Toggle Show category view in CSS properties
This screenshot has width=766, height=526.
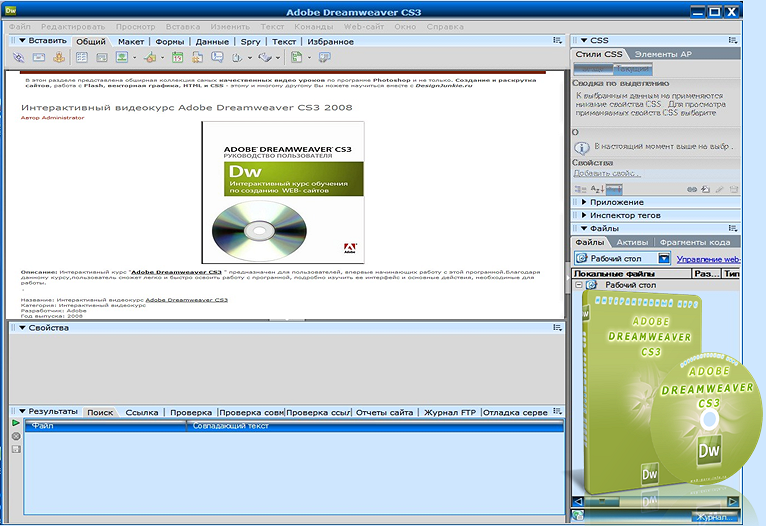(x=580, y=189)
